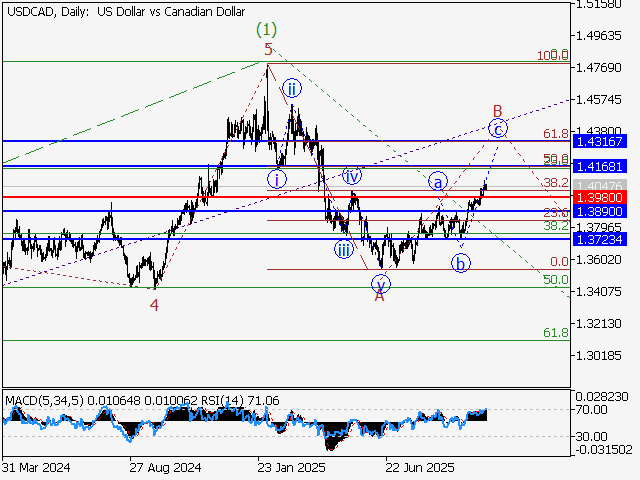Screen dimensions: 640x480
Task: Click the green (1) wave label
Action: [x=266, y=29]
